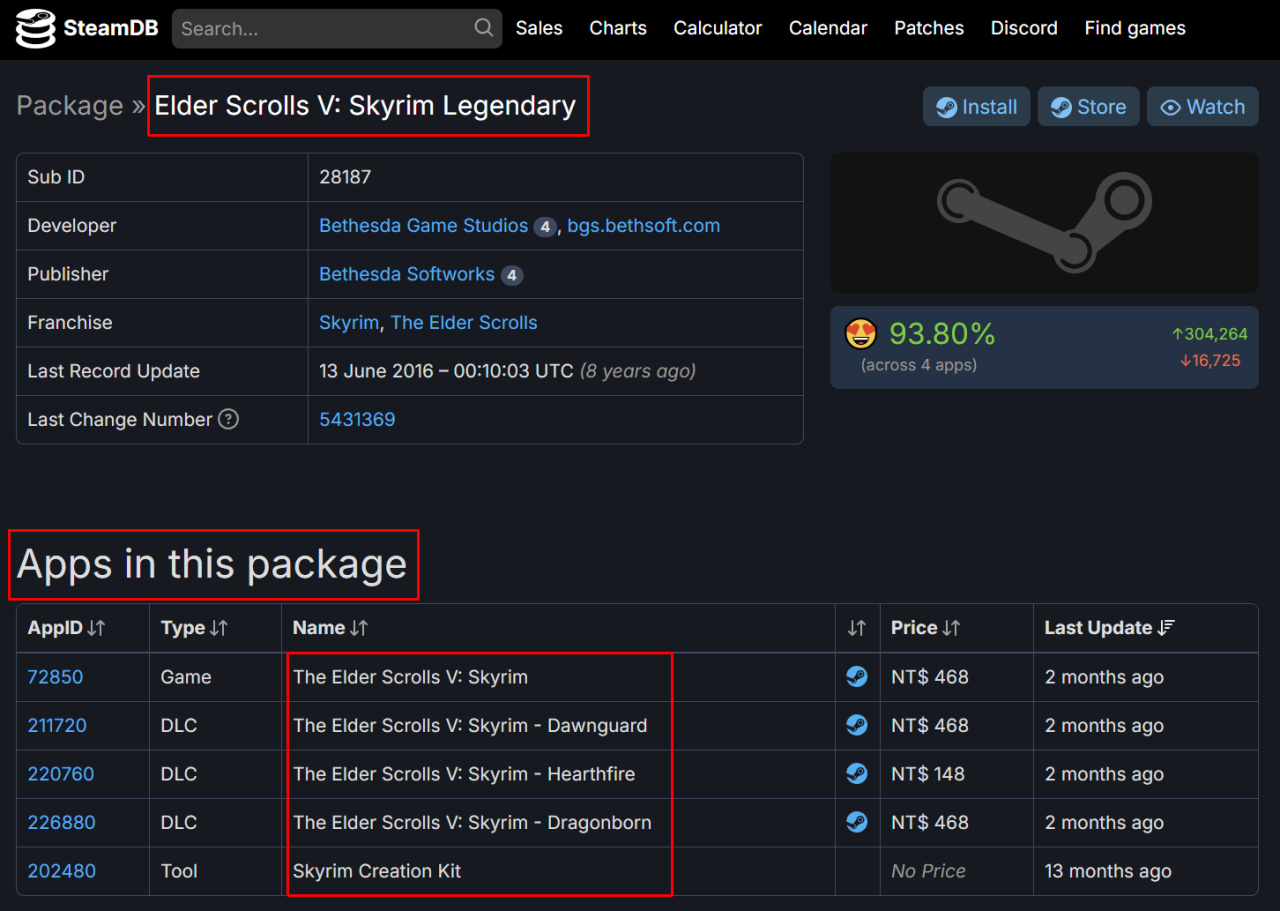Open the Patches menu item
Screen dimensions: 1280x911
coord(929,28)
